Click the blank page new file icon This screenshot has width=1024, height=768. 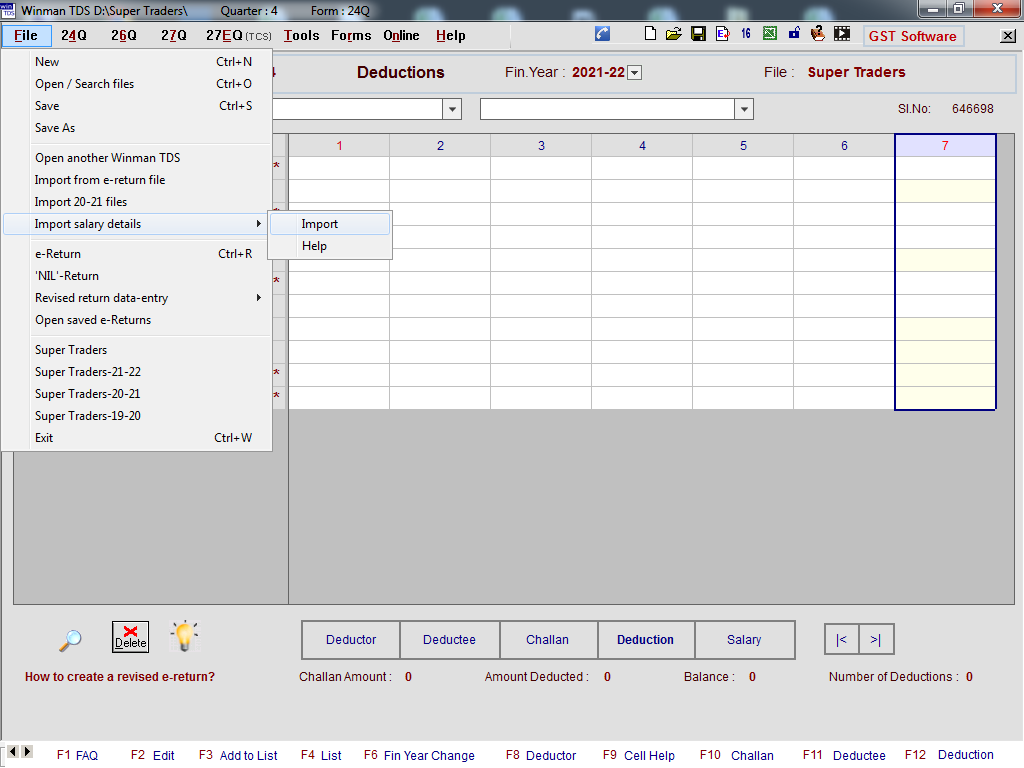pyautogui.click(x=651, y=34)
